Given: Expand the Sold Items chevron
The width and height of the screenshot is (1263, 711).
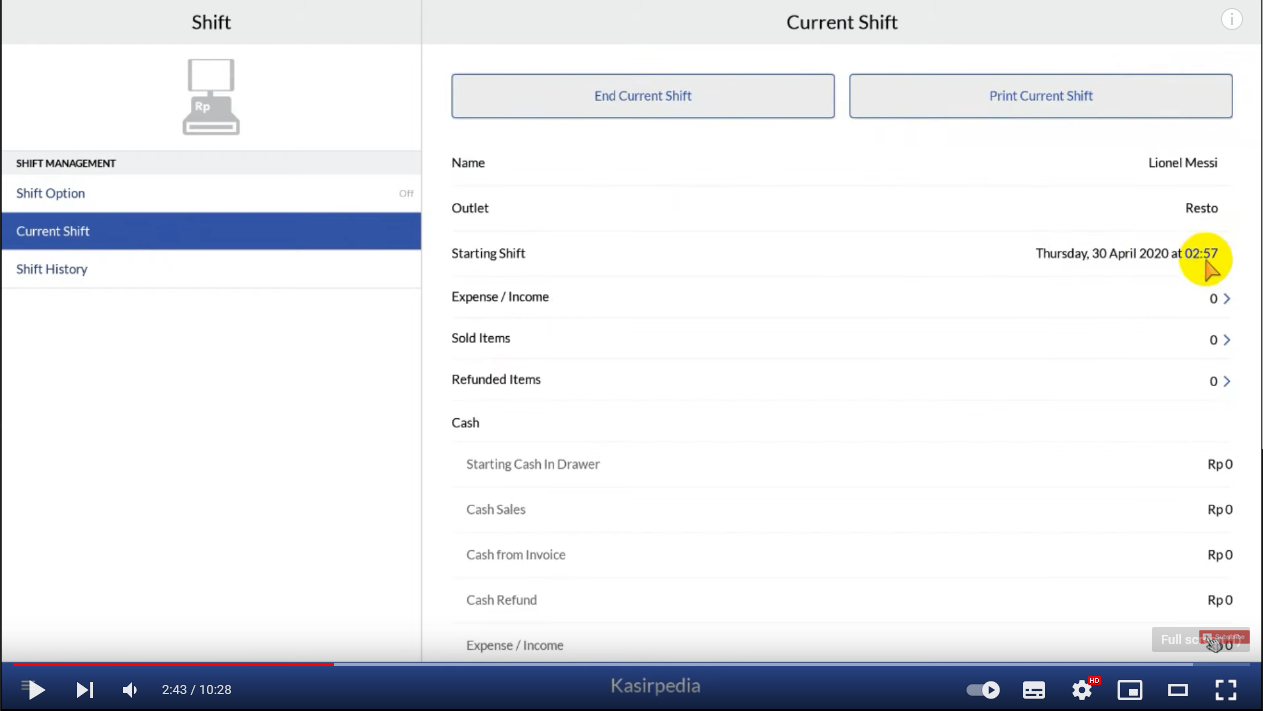Looking at the screenshot, I should [1227, 340].
